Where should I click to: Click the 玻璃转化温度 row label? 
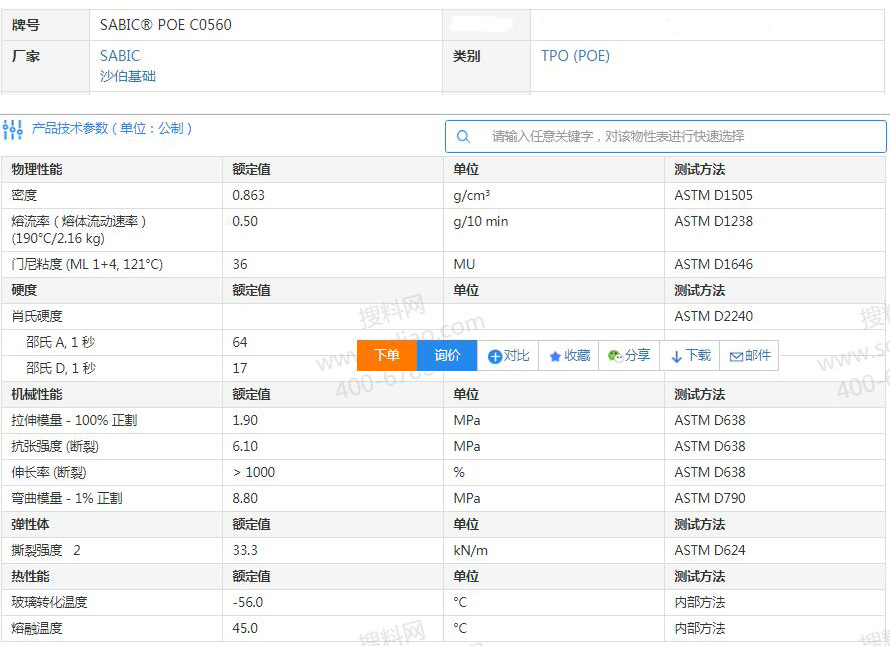click(49, 602)
